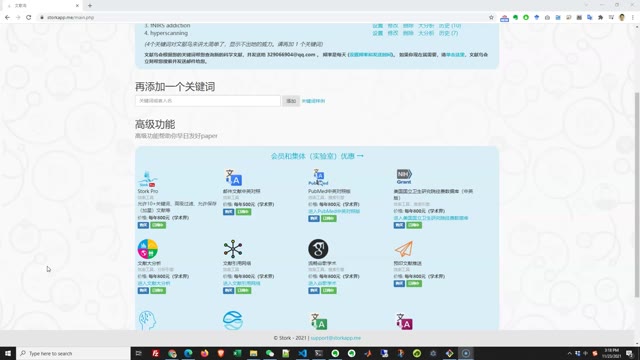This screenshot has height=360, width=640.
Task: Click the keyword input field
Action: click(x=208, y=101)
